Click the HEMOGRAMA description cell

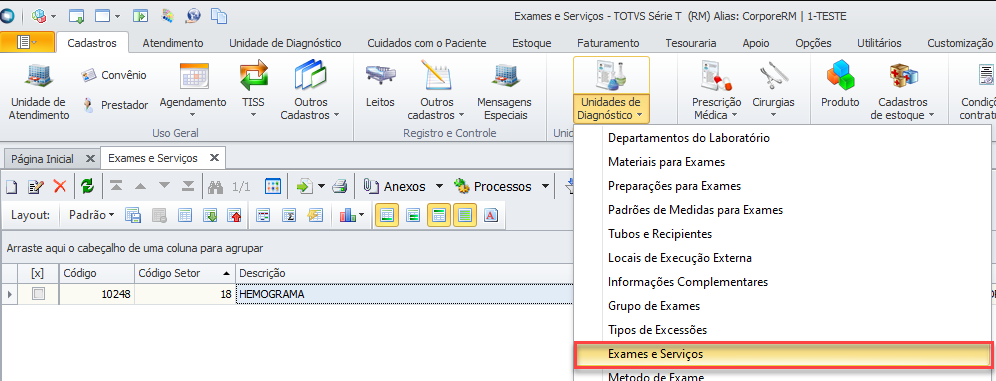(404, 294)
